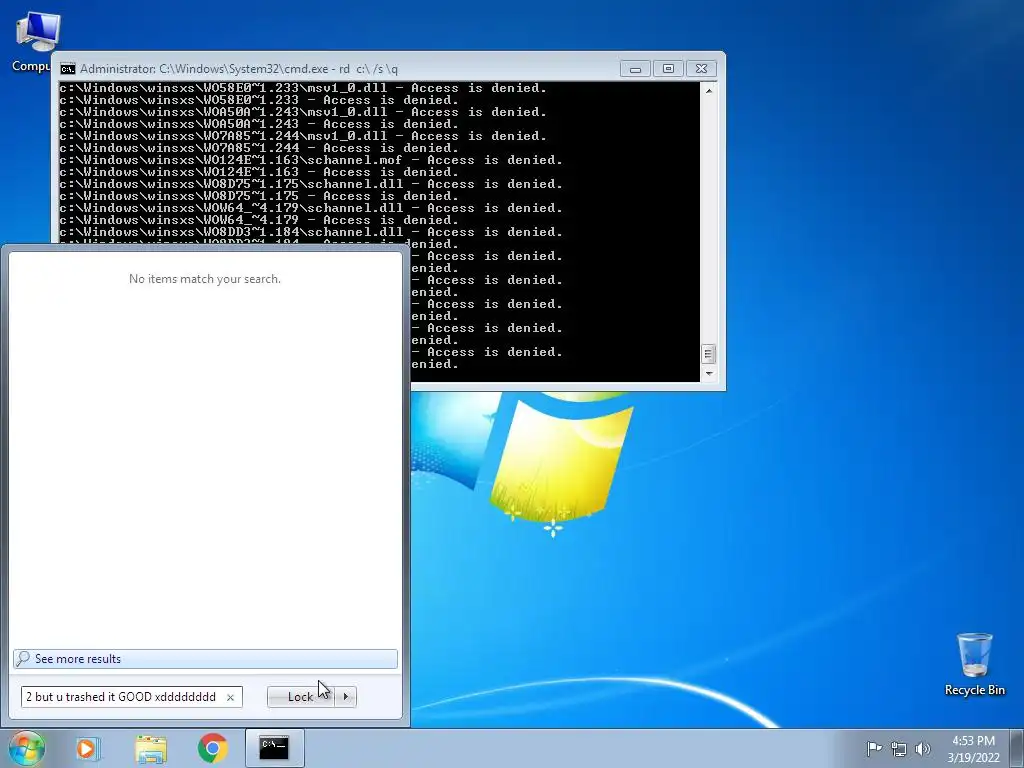This screenshot has width=1024, height=768.
Task: Click the Action Center flag icon
Action: point(874,748)
